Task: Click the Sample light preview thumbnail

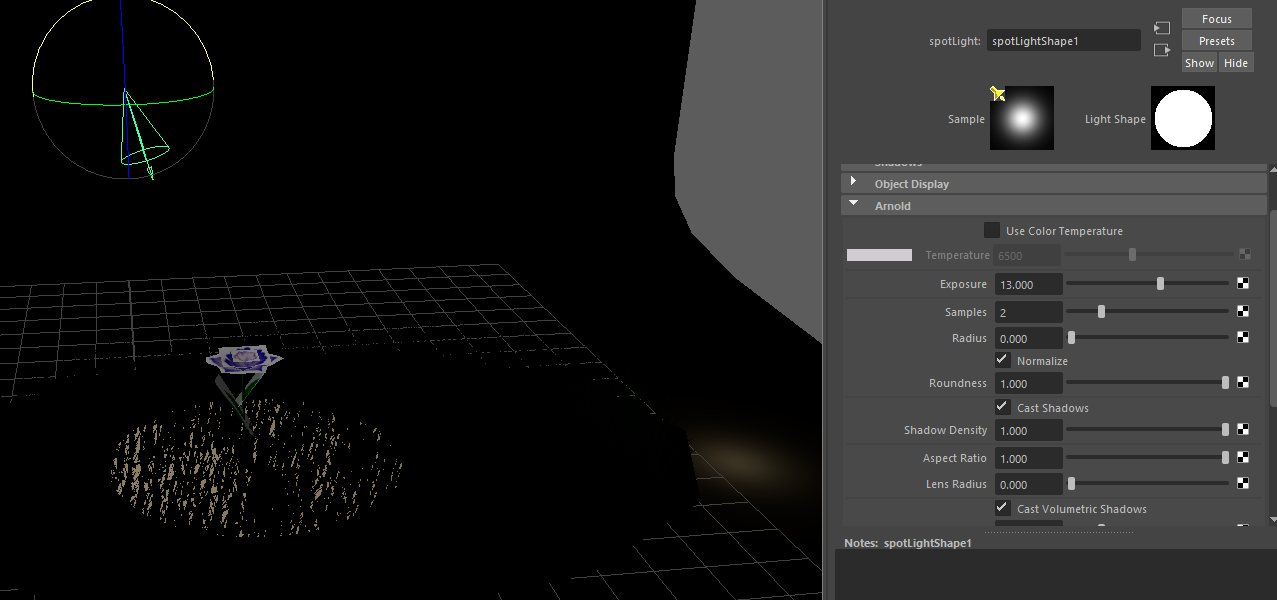Action: (1022, 118)
